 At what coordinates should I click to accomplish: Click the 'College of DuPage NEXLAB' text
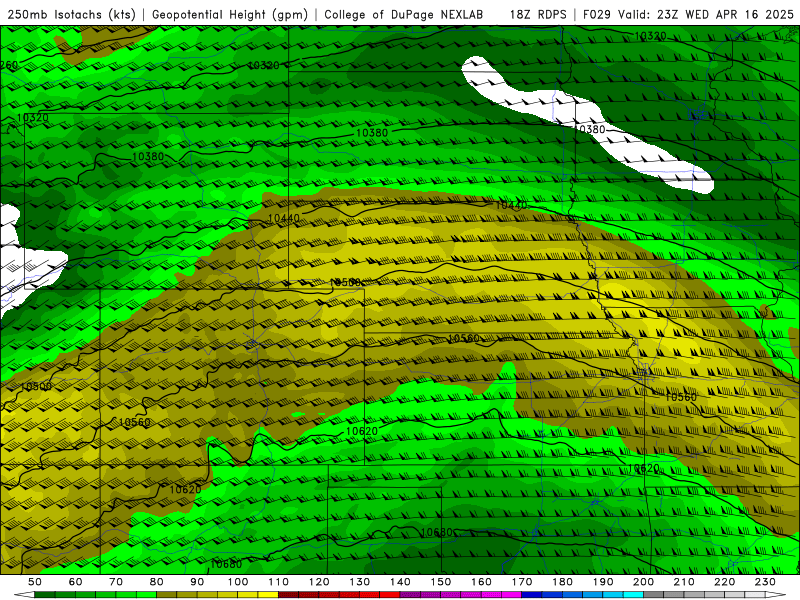click(x=404, y=15)
